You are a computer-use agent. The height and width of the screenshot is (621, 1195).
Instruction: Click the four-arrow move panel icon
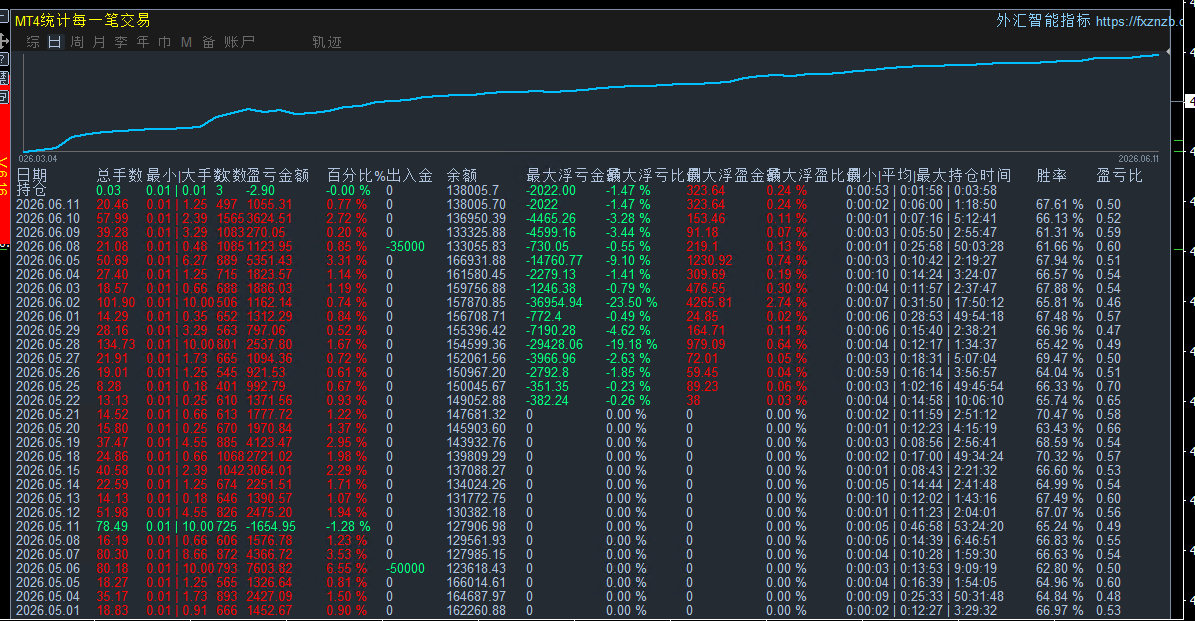pyautogui.click(x=4, y=40)
